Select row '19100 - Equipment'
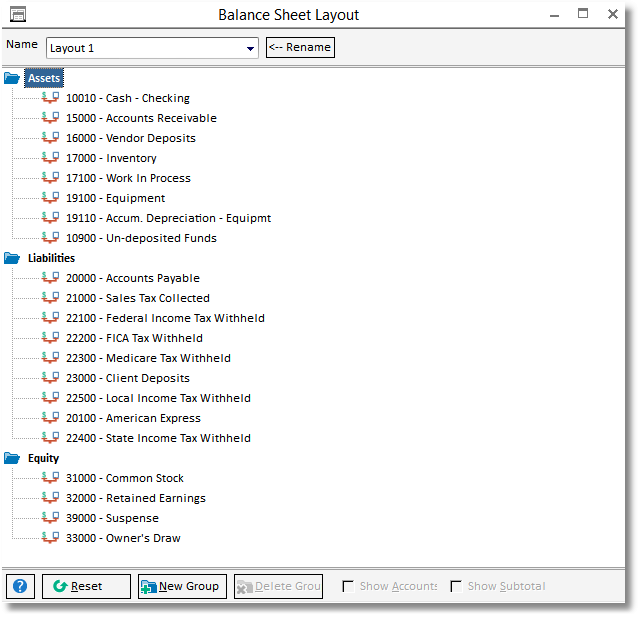The height and width of the screenshot is (617, 639). tap(116, 198)
